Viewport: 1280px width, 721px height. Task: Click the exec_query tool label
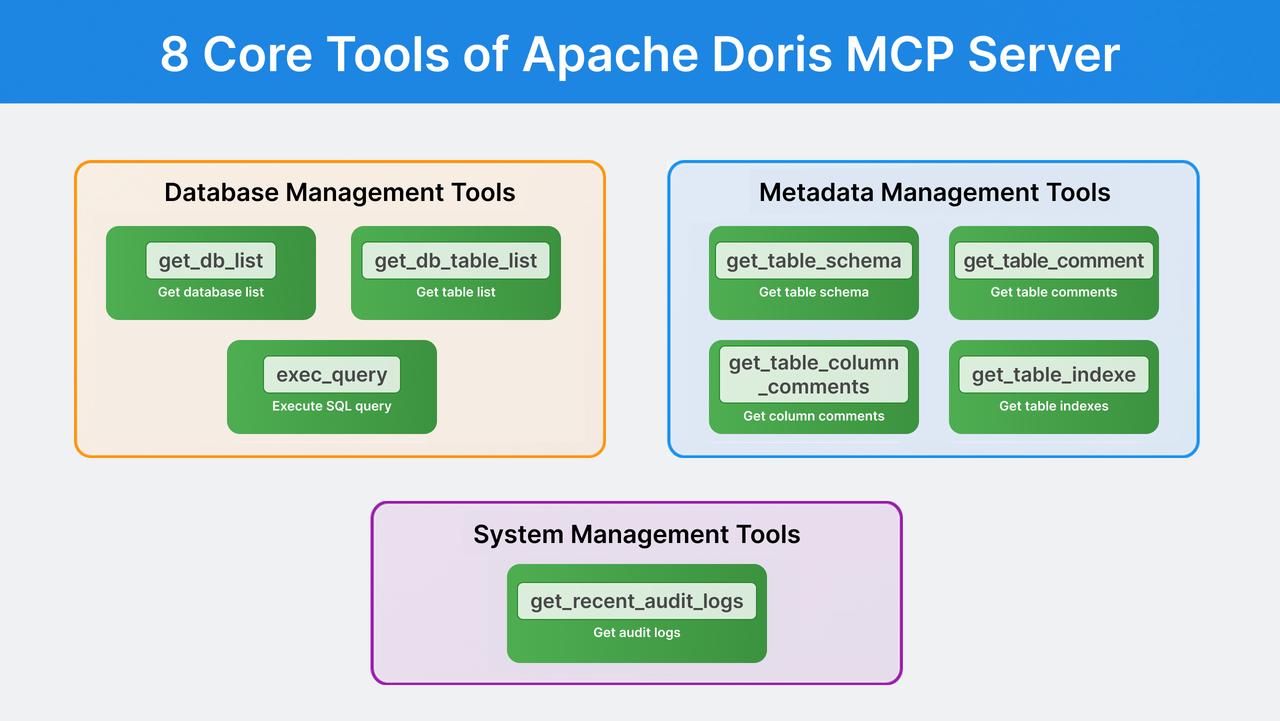(332, 375)
